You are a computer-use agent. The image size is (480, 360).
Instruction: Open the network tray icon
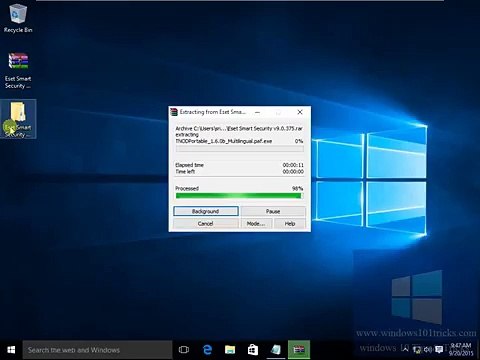coord(417,350)
